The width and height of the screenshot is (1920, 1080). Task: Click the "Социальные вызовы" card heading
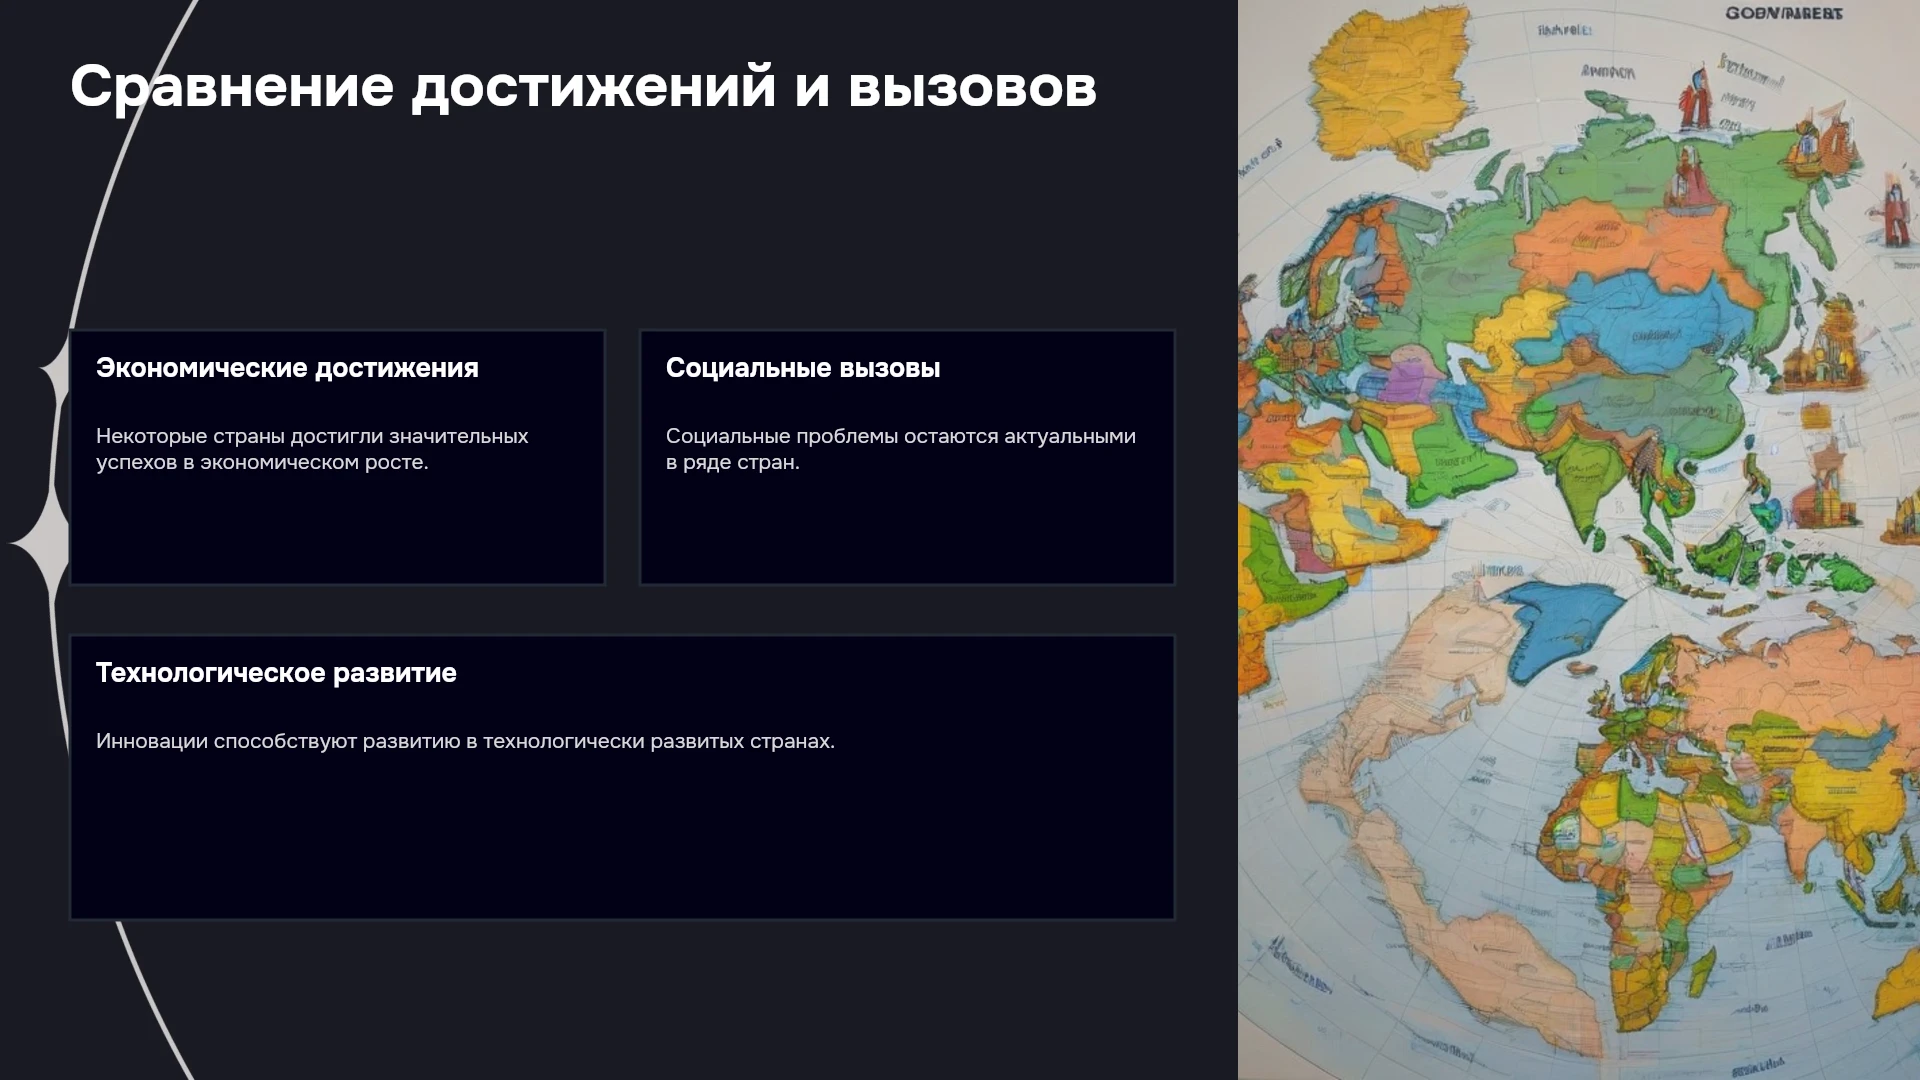[803, 368]
